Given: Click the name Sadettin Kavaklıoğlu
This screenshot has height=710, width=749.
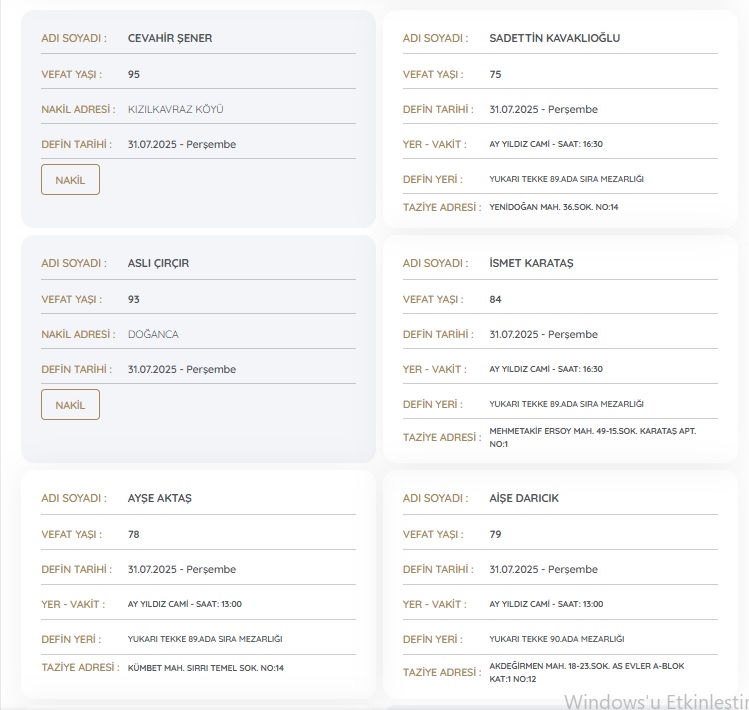Looking at the screenshot, I should 555,38.
